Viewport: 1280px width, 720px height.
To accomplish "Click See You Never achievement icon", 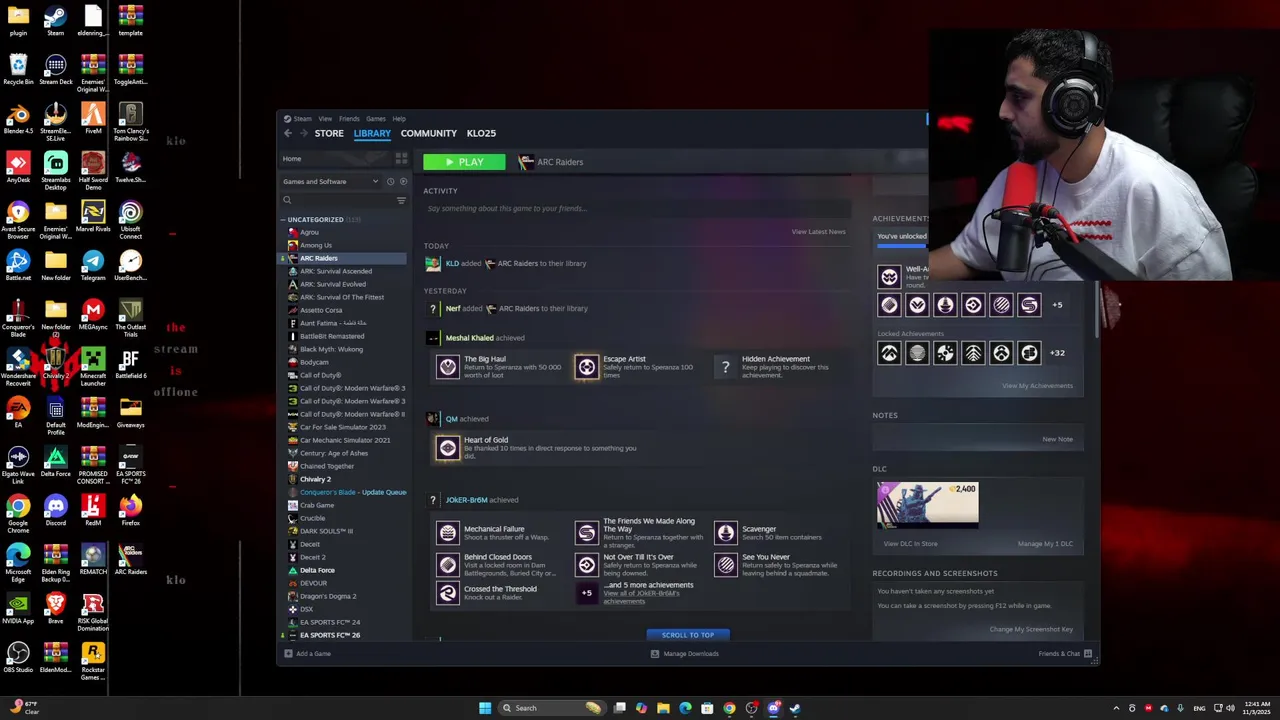I will 726,565.
